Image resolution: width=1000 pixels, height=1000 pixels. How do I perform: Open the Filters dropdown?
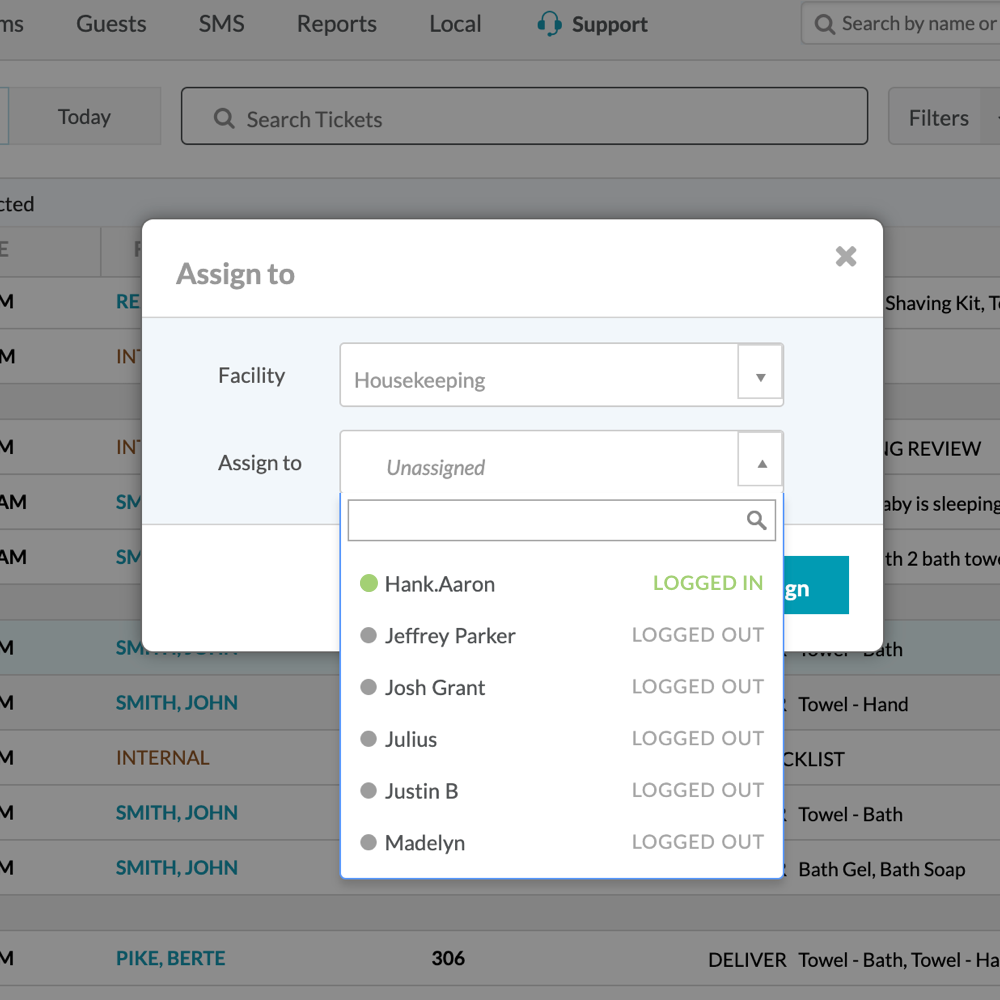[940, 118]
